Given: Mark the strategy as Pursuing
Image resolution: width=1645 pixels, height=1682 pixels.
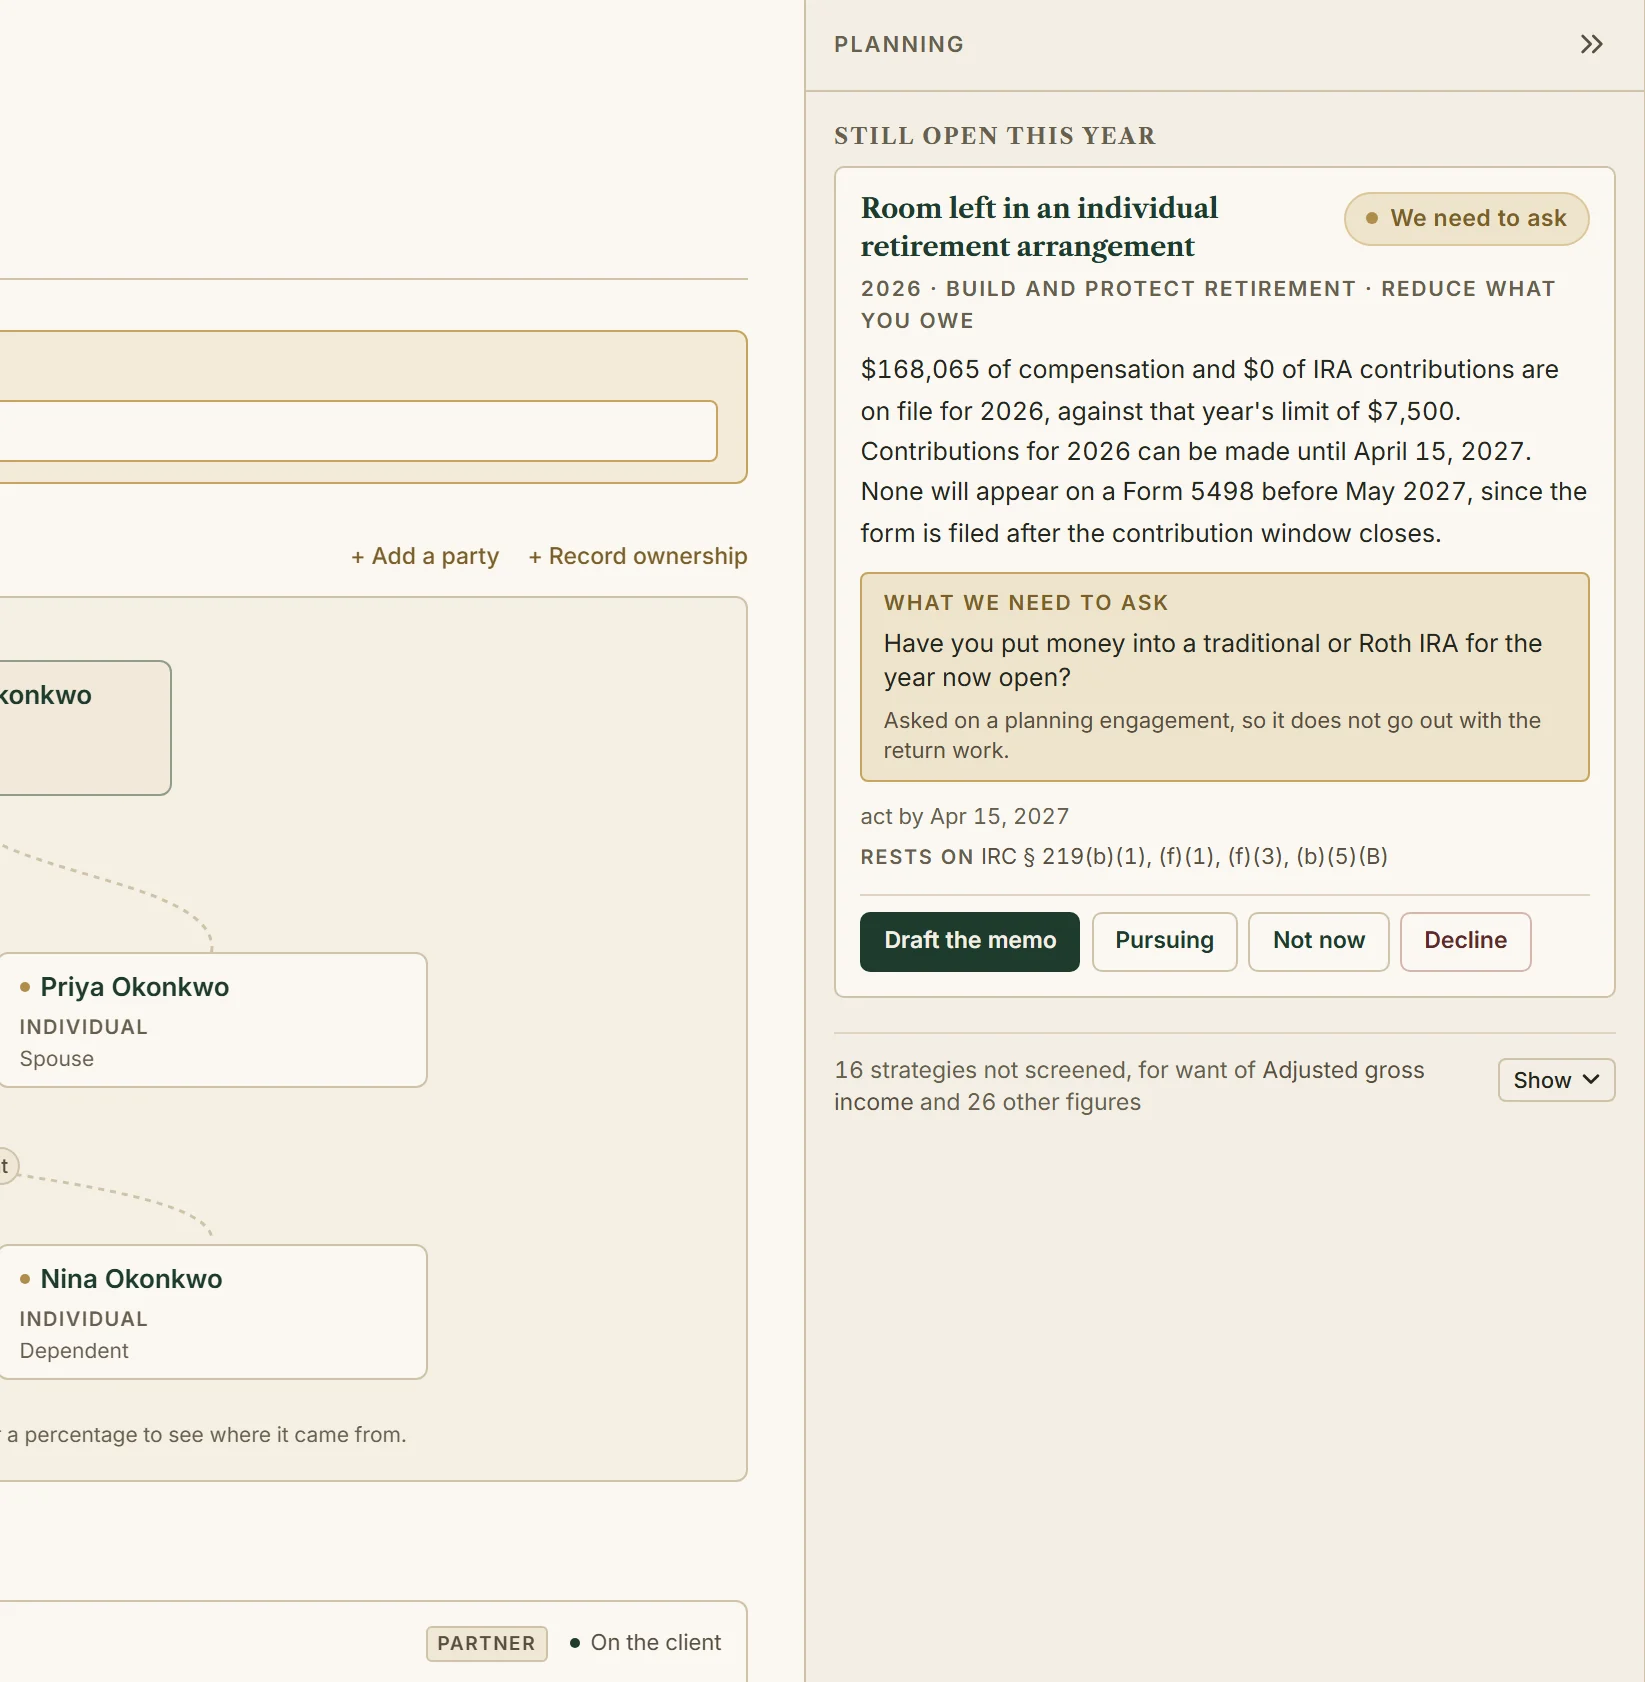Looking at the screenshot, I should [1164, 941].
